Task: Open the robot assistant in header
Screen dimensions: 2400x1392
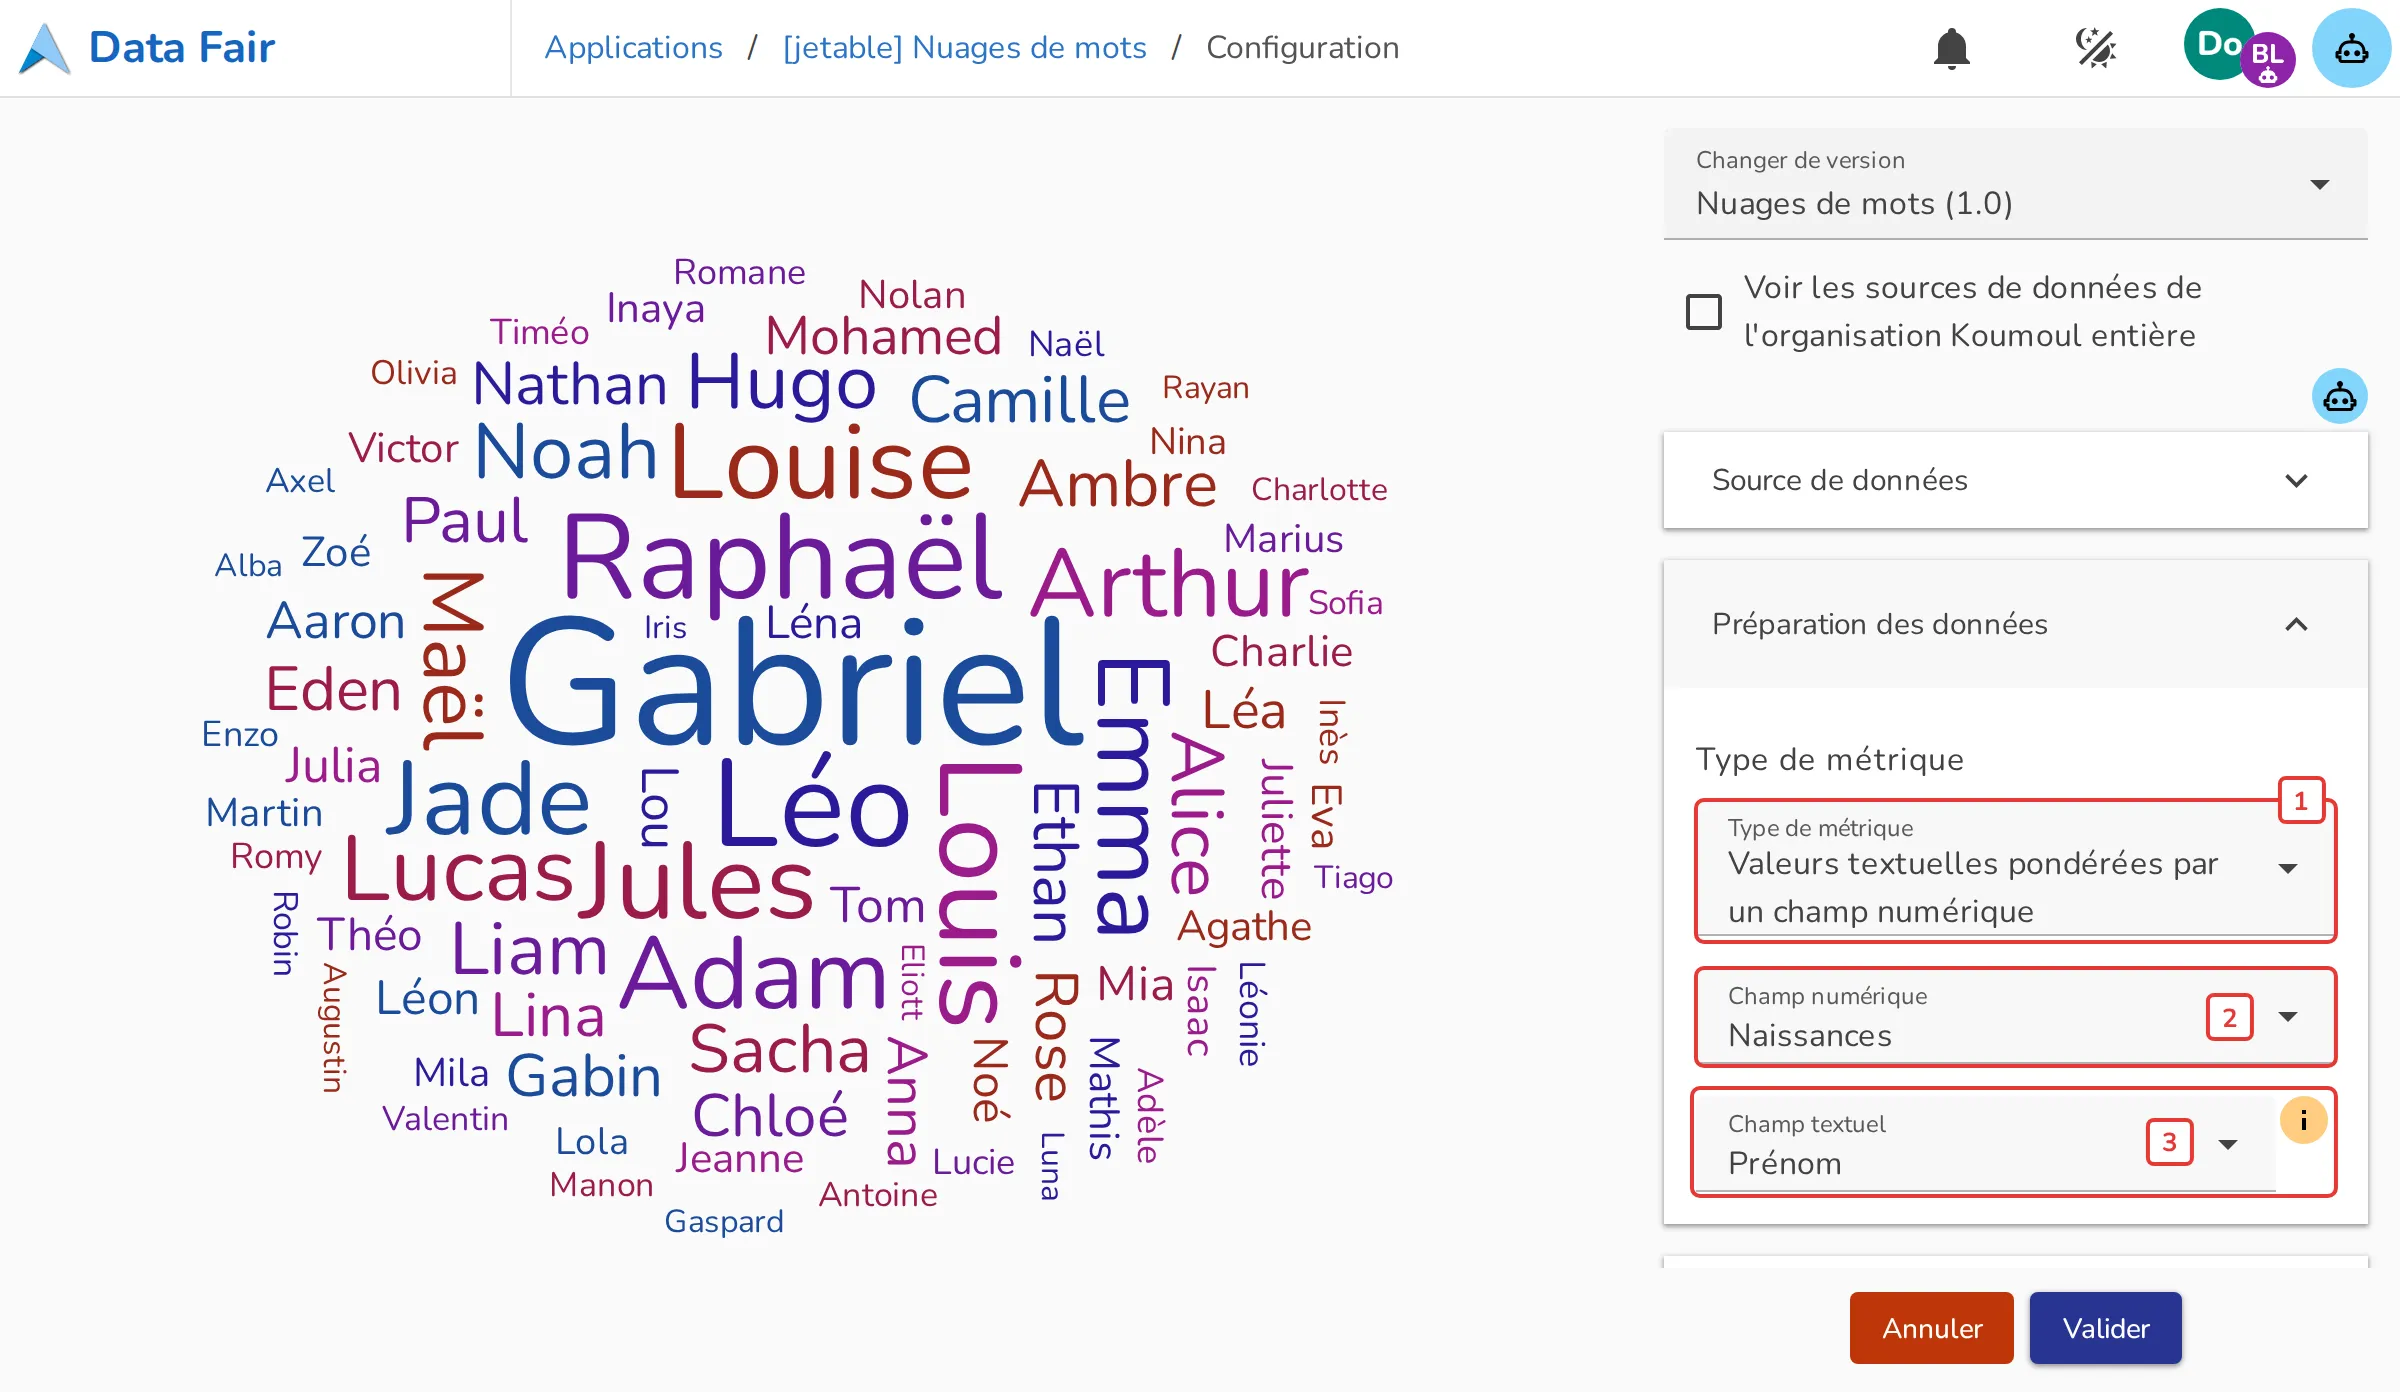Action: [2351, 48]
